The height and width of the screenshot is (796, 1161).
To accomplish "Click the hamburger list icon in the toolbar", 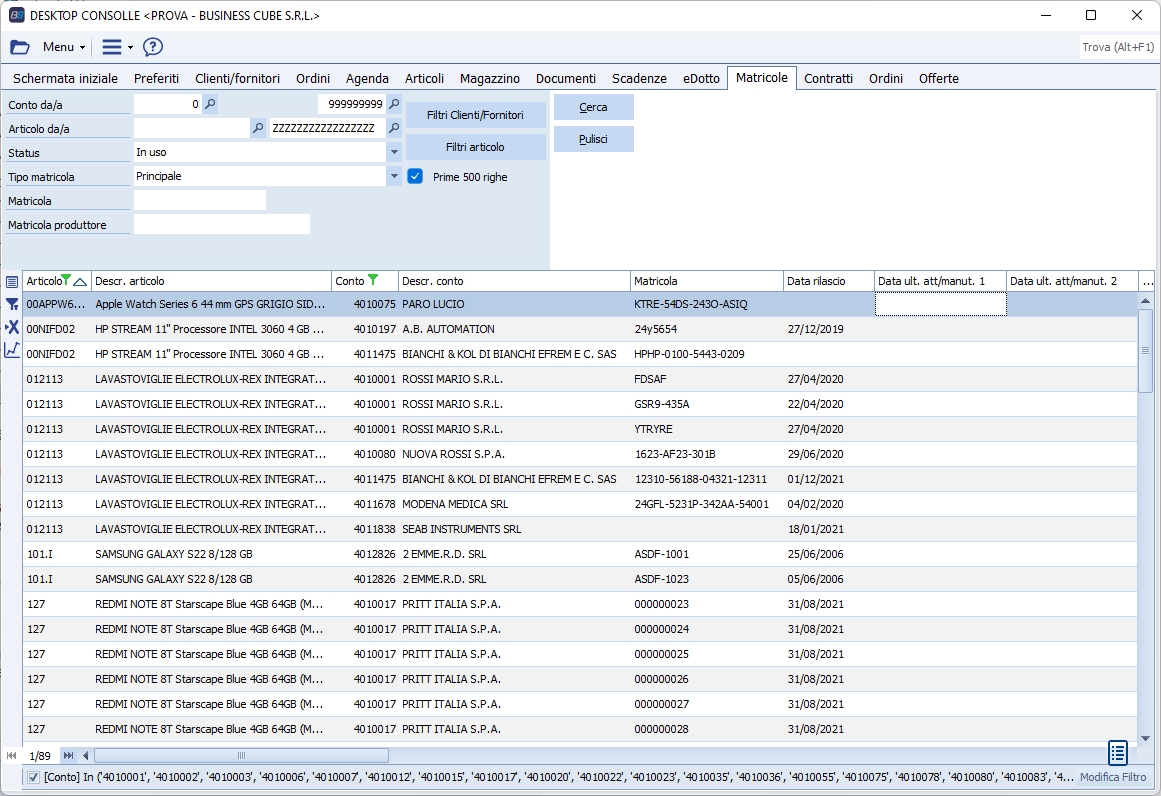I will click(x=112, y=47).
